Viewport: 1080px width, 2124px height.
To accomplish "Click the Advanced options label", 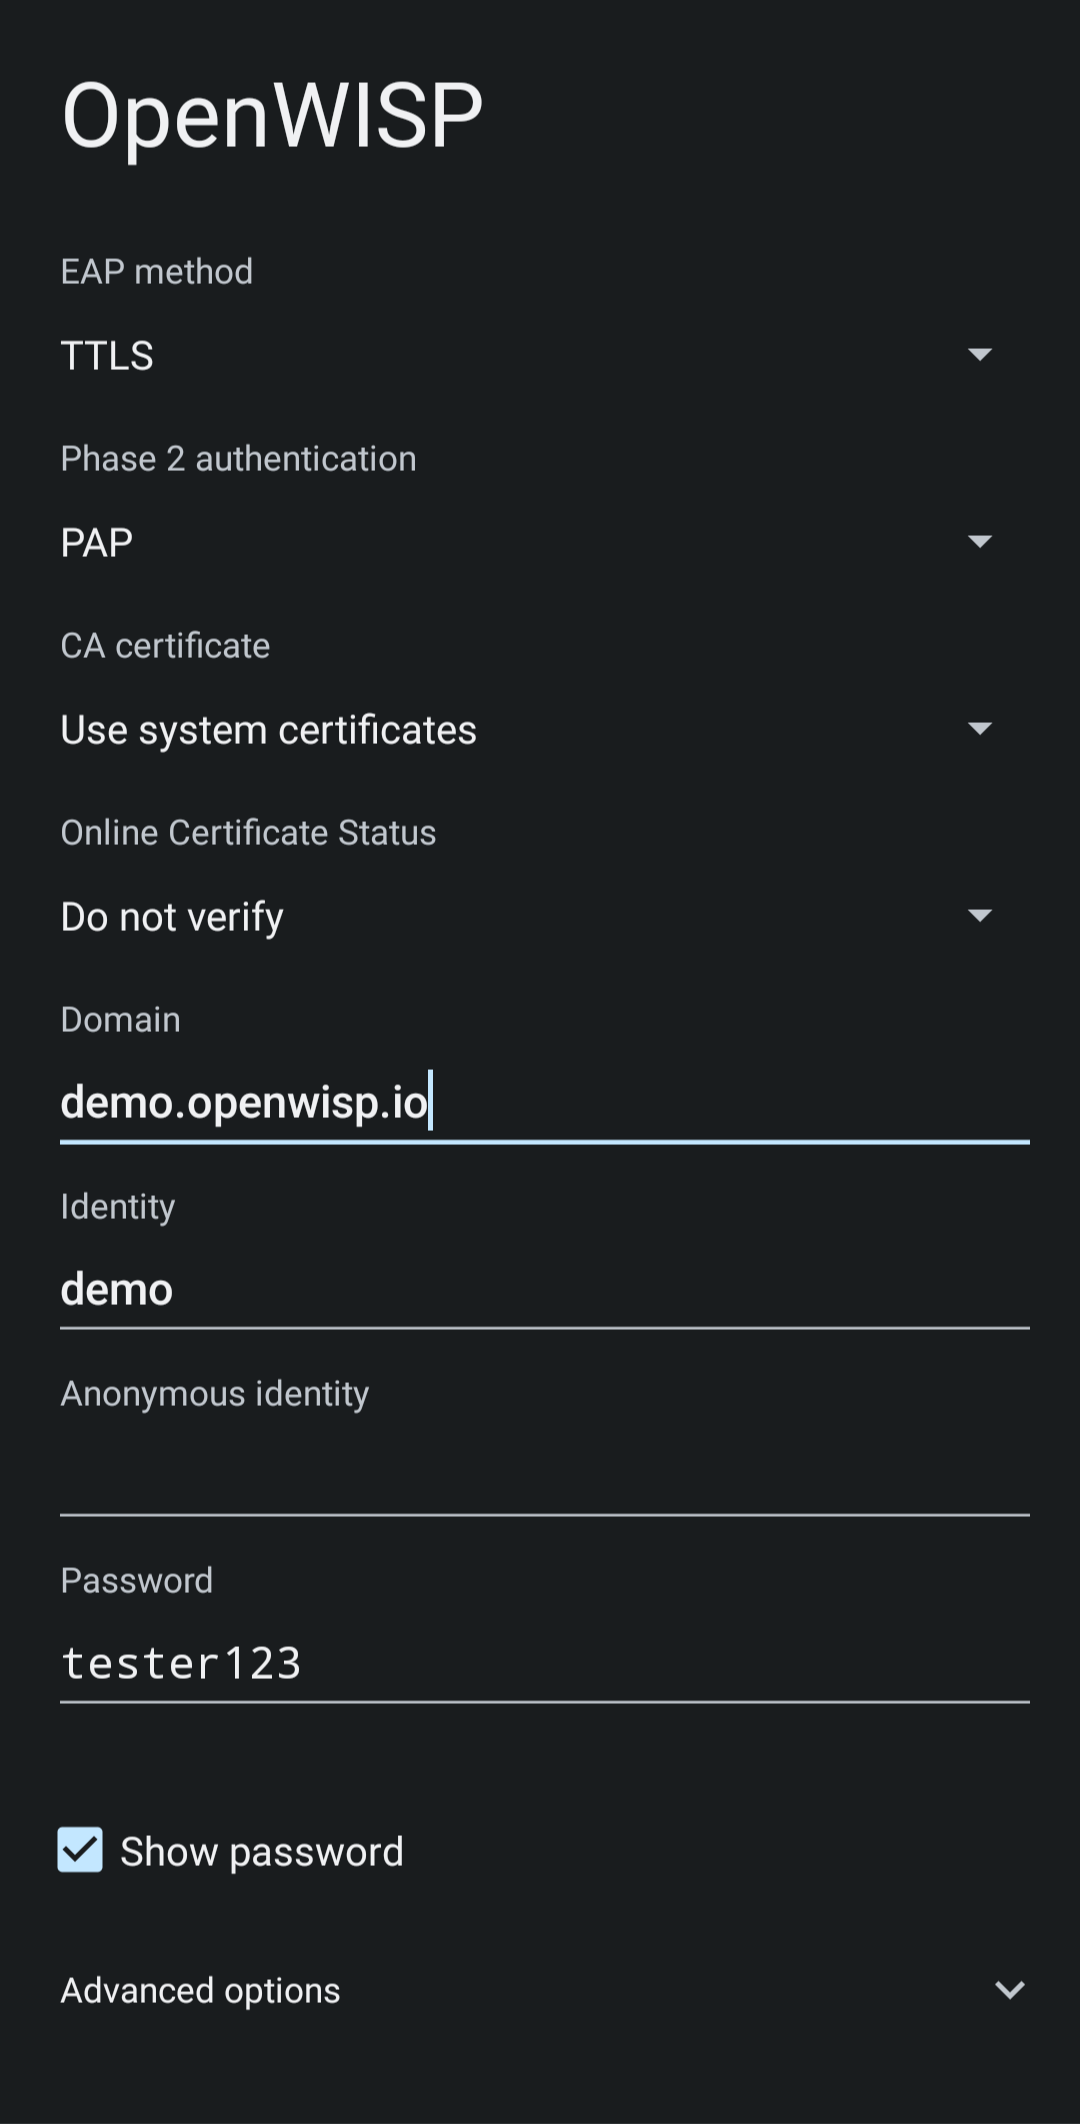I will (199, 1990).
